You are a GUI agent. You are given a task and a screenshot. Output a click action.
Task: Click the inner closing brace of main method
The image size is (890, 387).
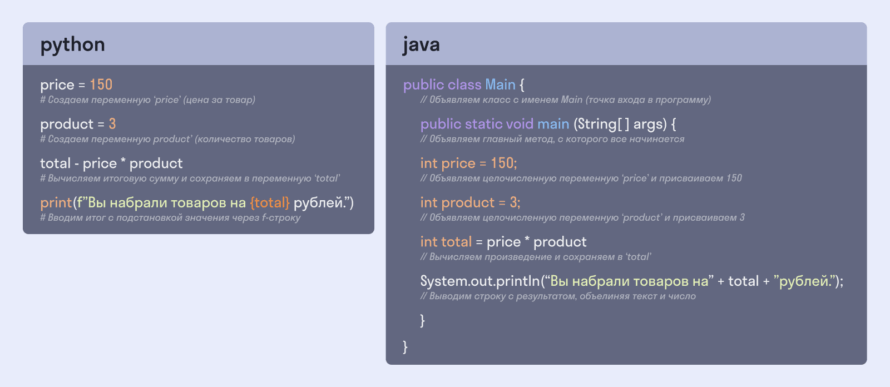click(x=422, y=321)
